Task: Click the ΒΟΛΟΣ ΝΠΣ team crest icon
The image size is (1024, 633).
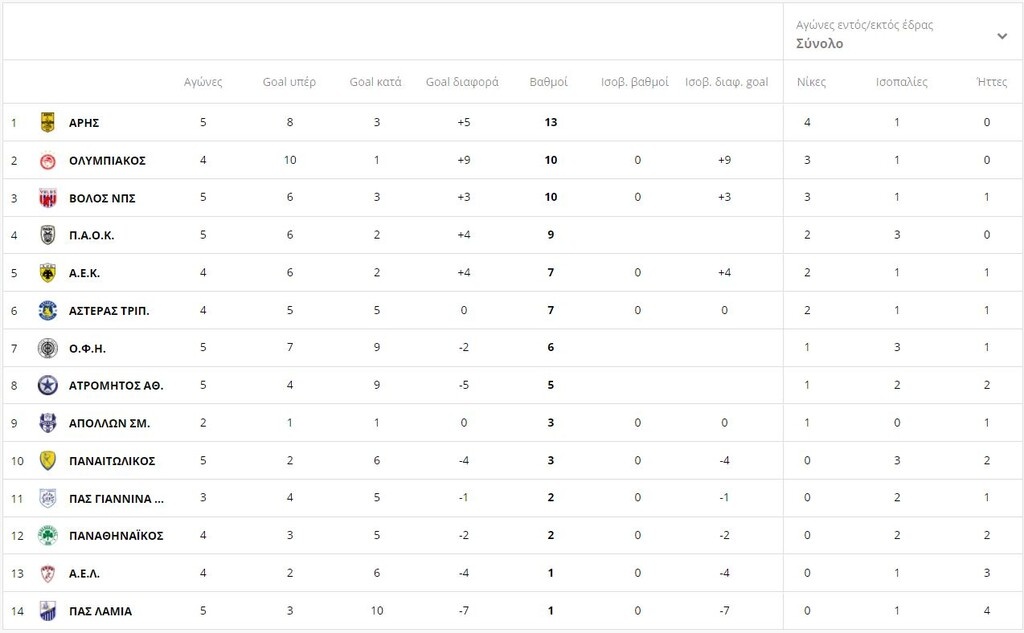Action: pyautogui.click(x=47, y=198)
